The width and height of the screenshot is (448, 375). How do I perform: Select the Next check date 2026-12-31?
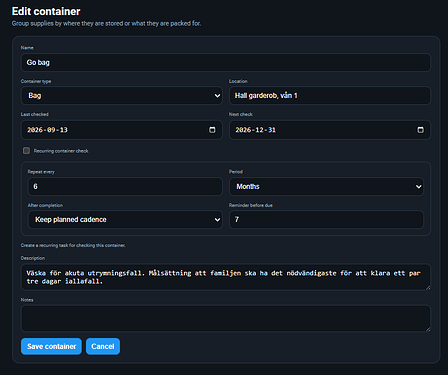[256, 130]
